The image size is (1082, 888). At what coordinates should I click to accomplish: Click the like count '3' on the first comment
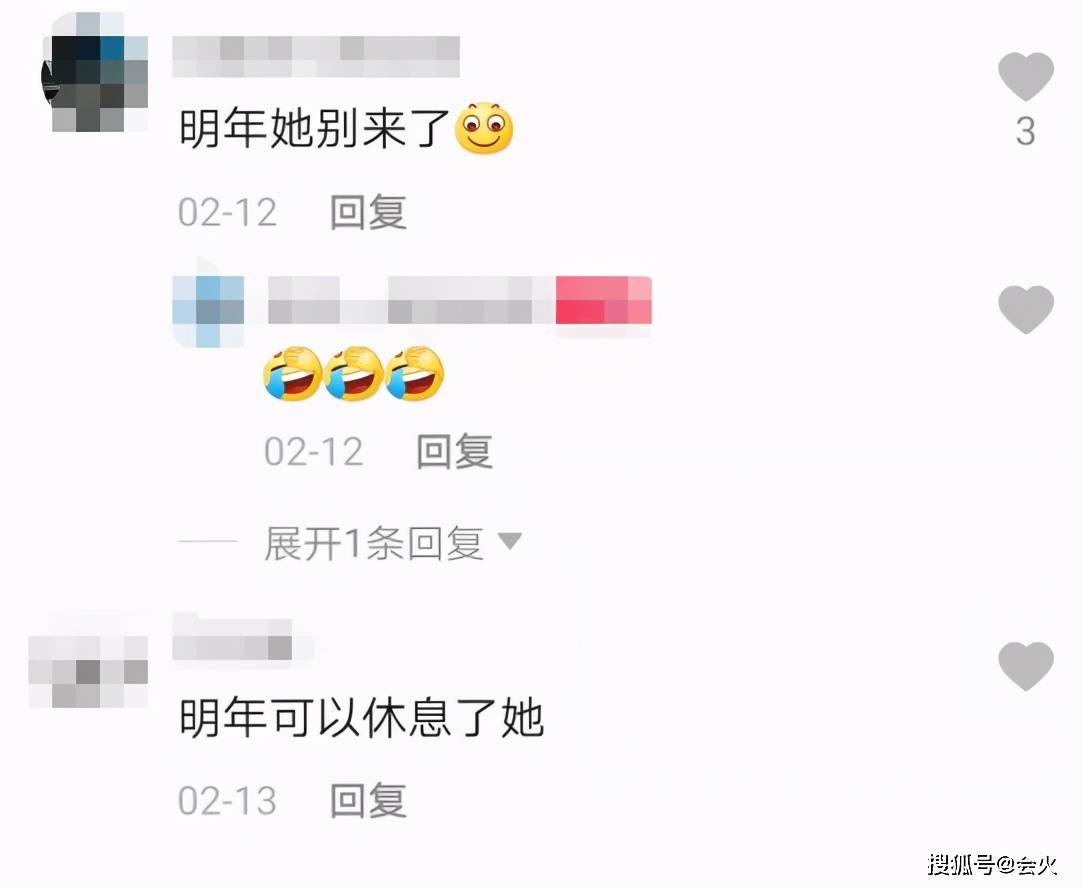tap(1026, 131)
